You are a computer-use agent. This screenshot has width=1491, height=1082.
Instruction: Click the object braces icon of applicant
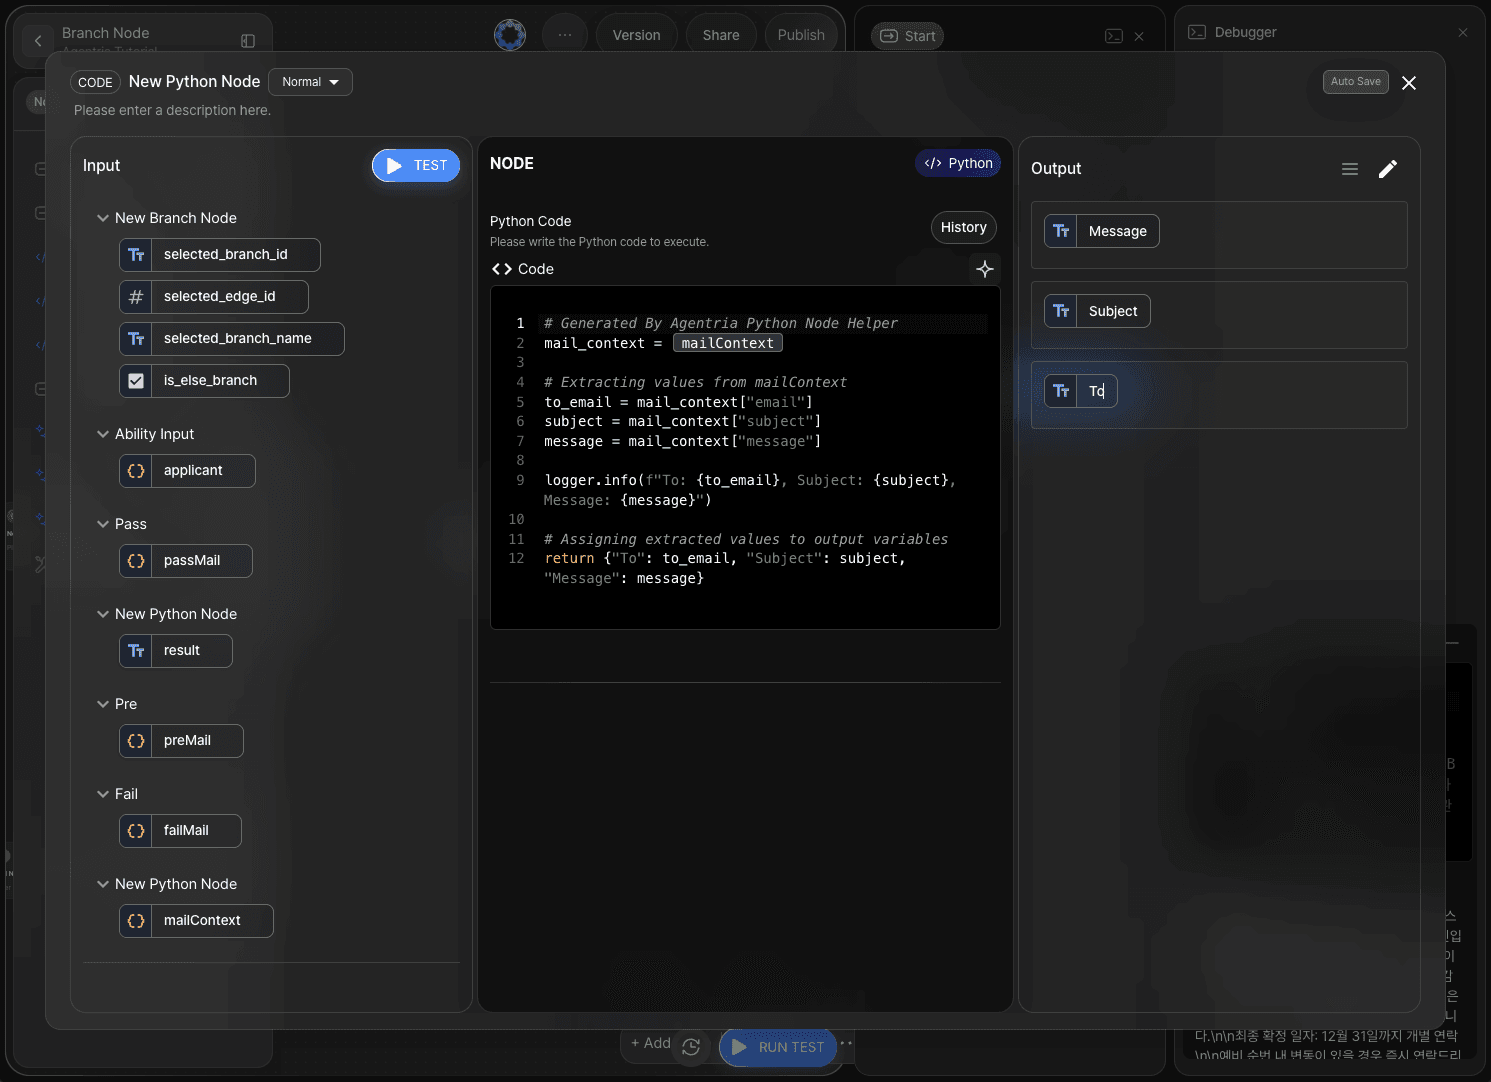pos(136,471)
